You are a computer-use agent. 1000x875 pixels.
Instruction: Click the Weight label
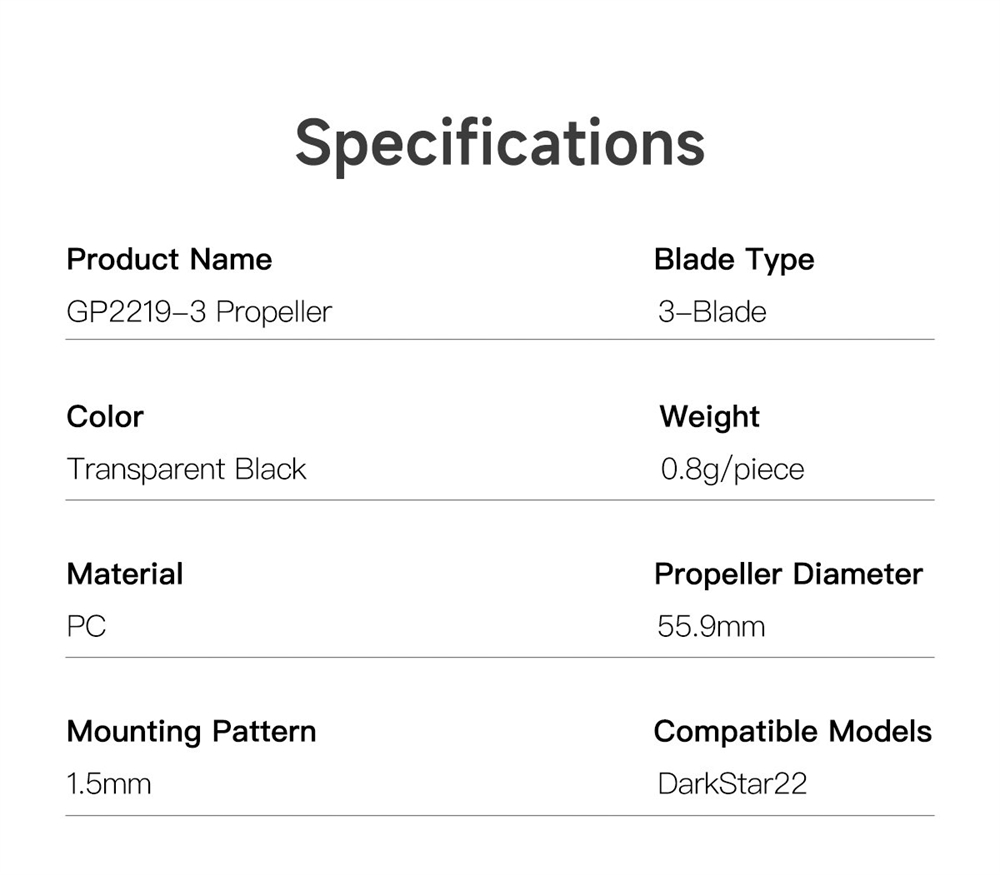pyautogui.click(x=710, y=417)
